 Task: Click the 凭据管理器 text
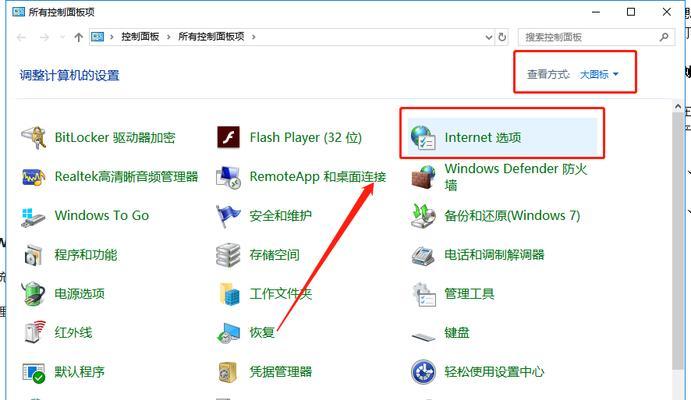[281, 372]
